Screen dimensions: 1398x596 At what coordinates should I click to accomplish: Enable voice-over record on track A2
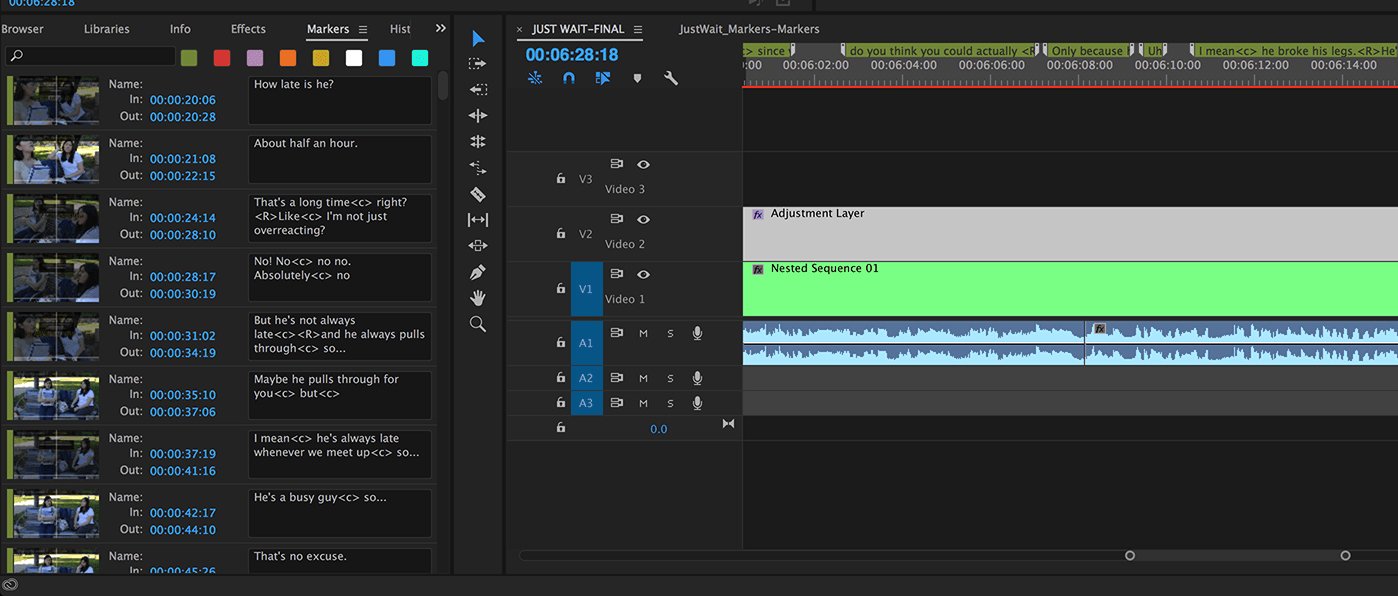[x=697, y=378]
